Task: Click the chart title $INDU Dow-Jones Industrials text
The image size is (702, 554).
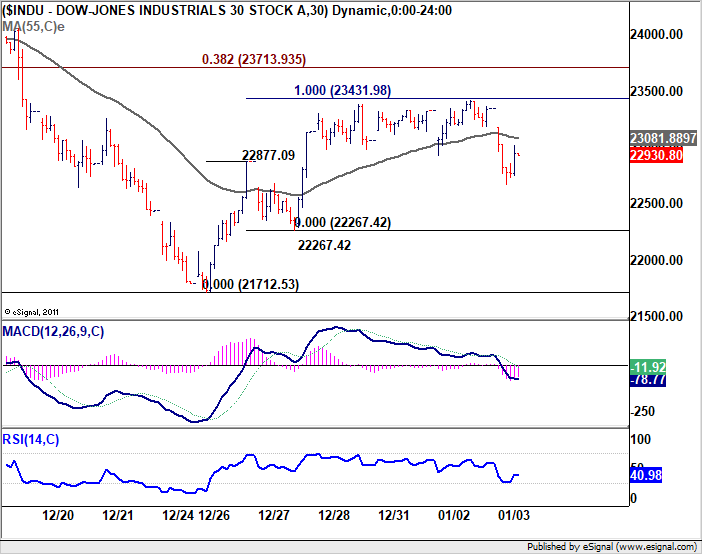Action: point(227,10)
